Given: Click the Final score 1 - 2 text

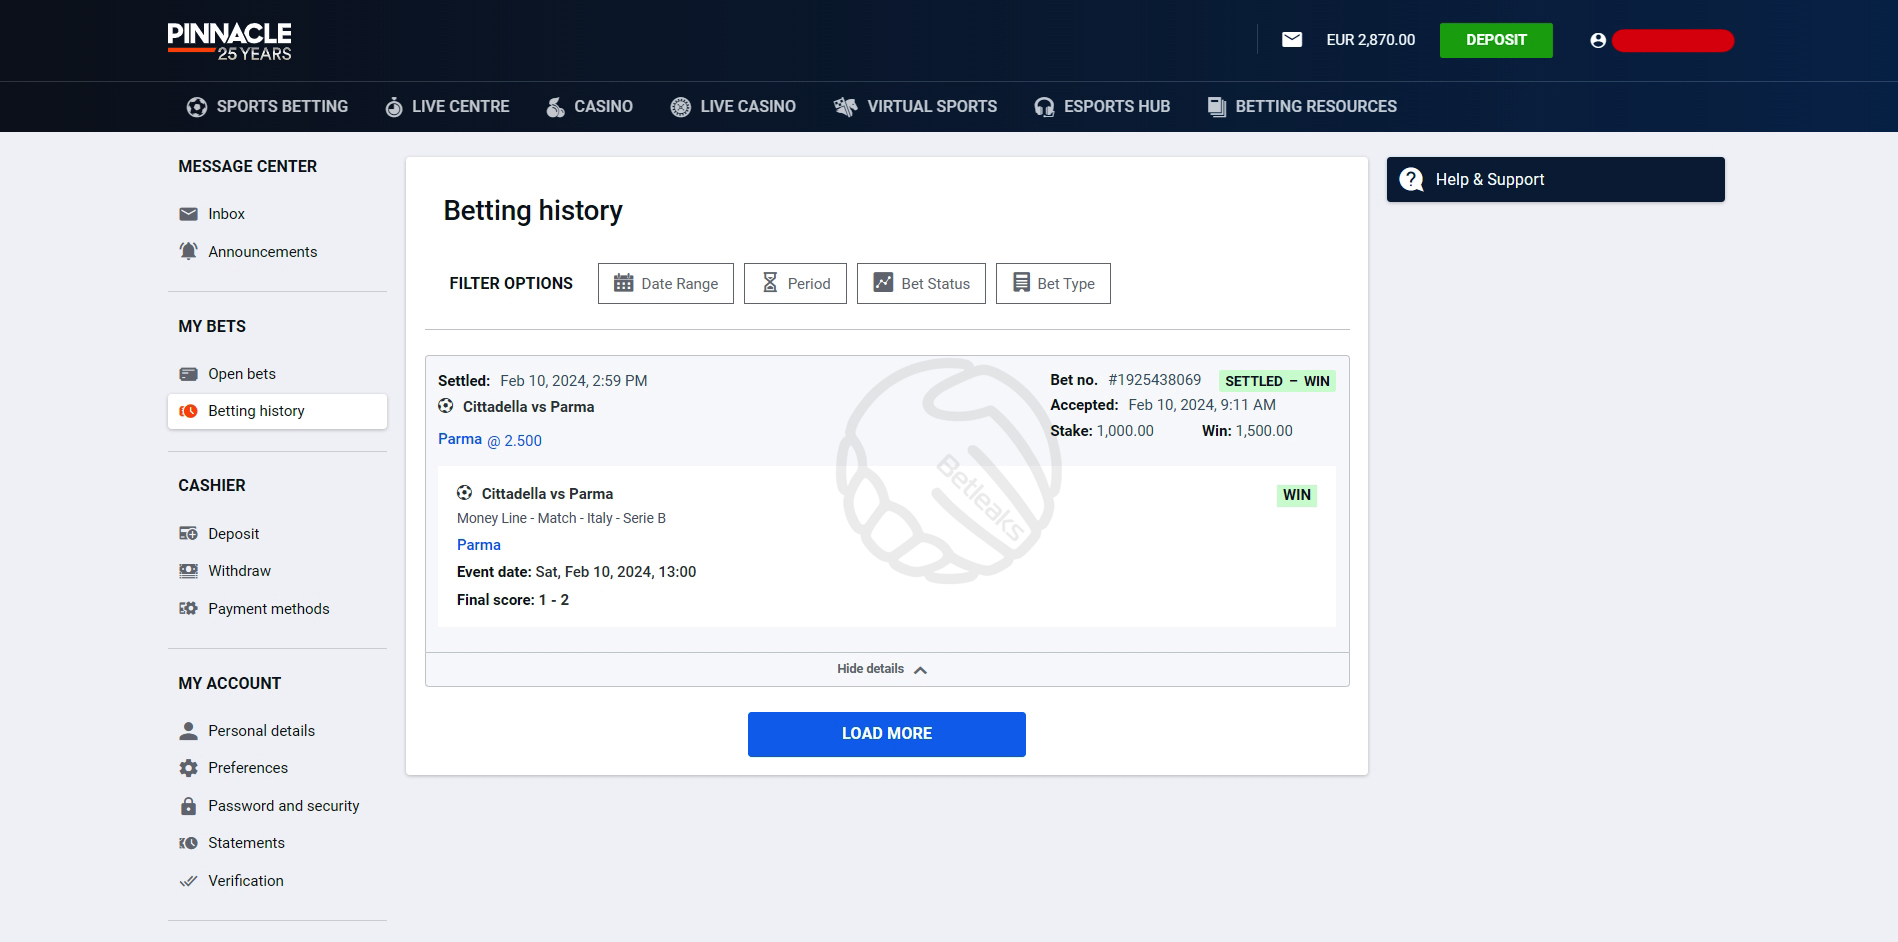Looking at the screenshot, I should pos(513,600).
